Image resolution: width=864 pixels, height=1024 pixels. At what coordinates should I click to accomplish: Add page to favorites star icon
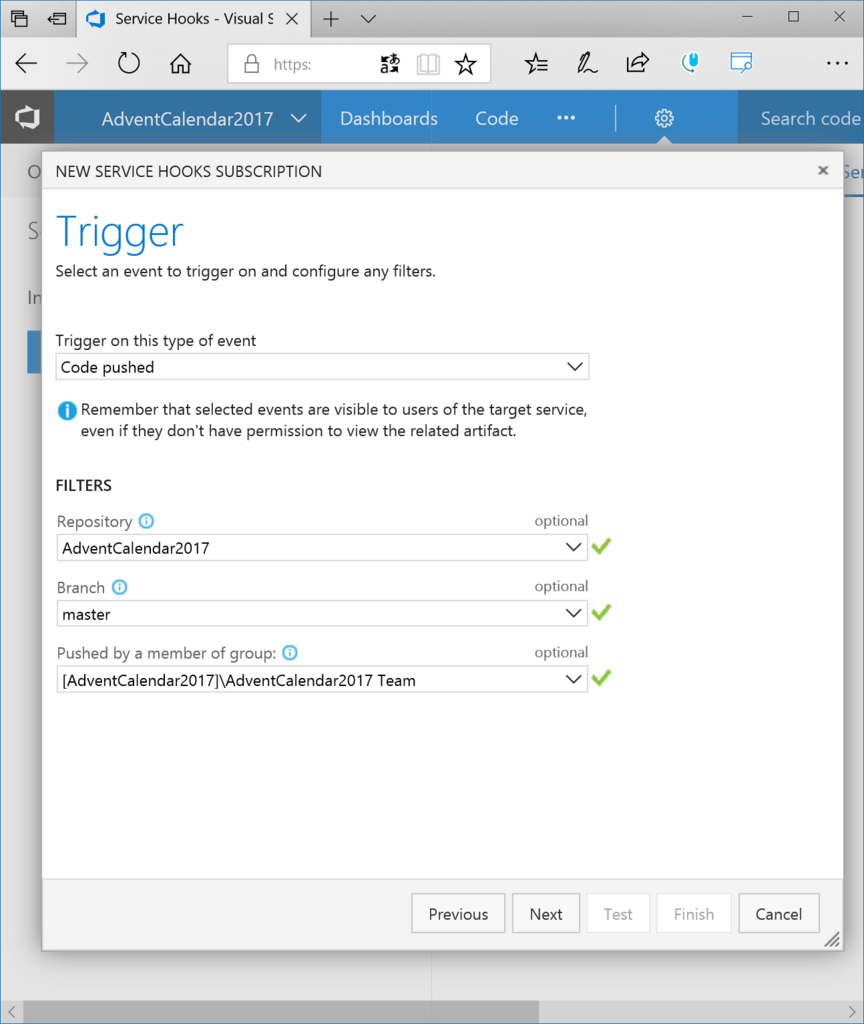pos(466,63)
